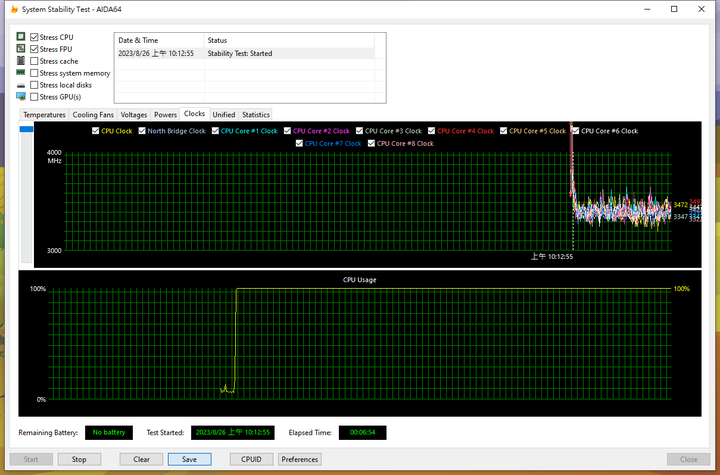The image size is (720, 475).
Task: Click the 3347 clock value label
Action: point(681,216)
